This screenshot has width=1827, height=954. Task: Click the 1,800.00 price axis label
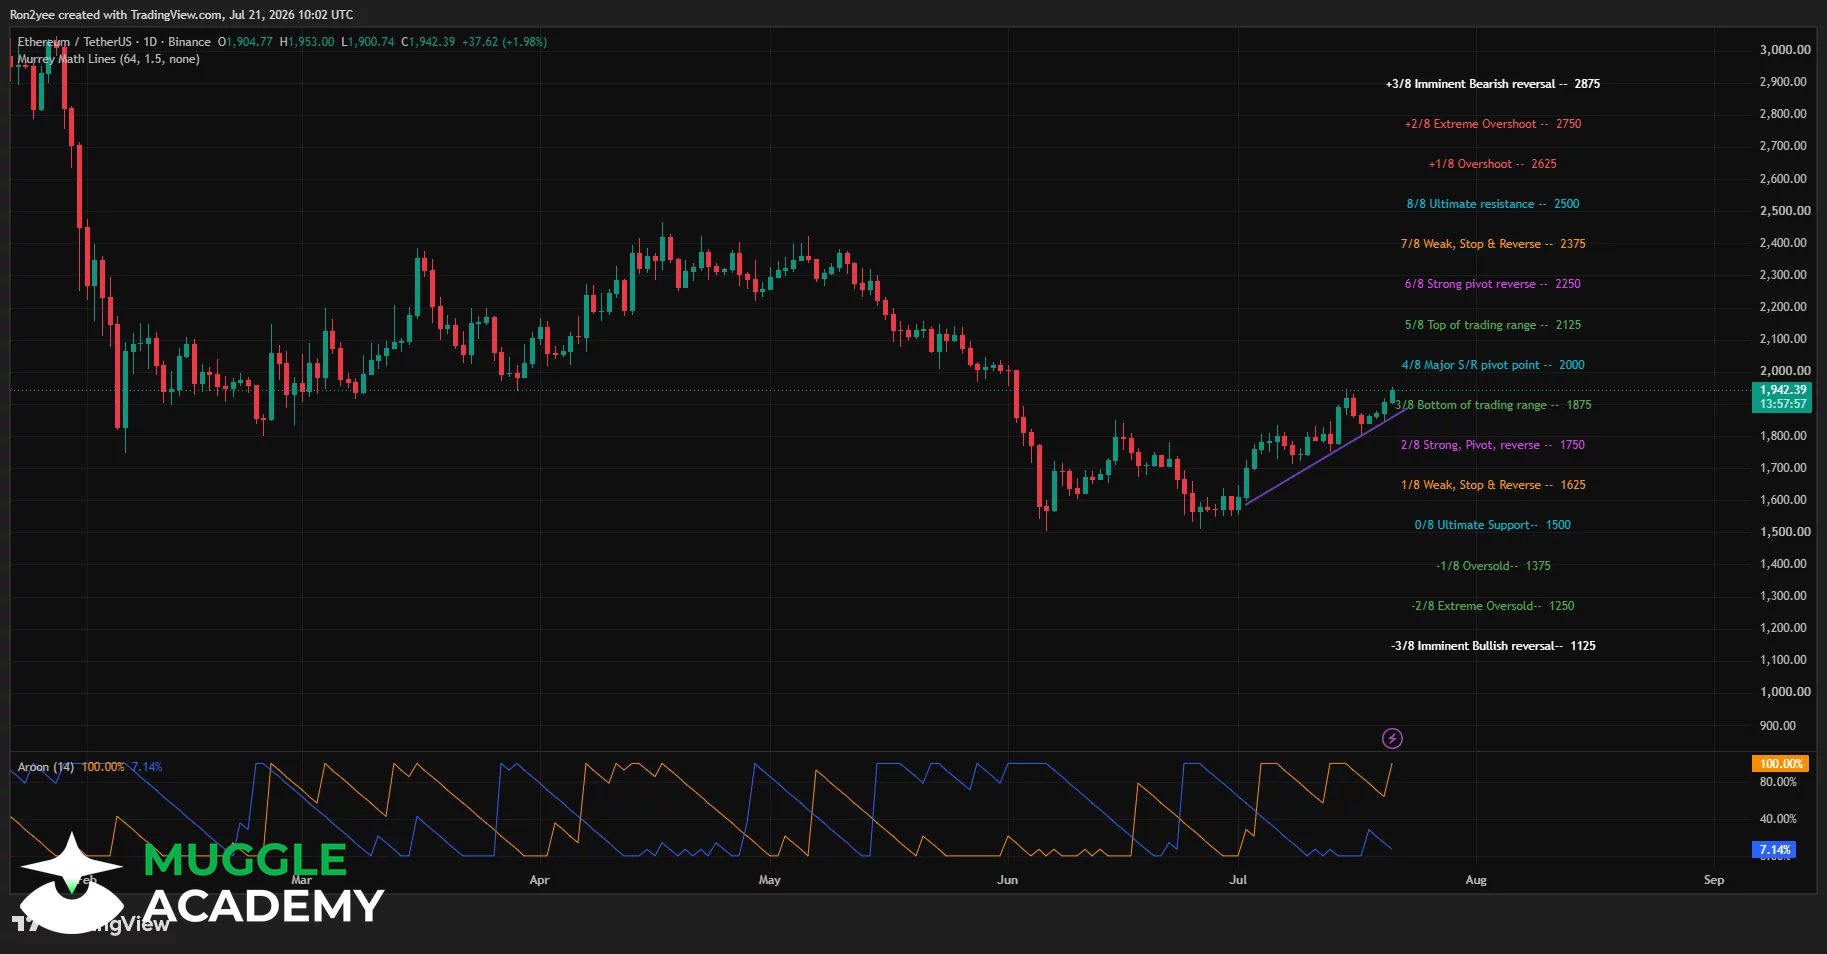coord(1785,435)
